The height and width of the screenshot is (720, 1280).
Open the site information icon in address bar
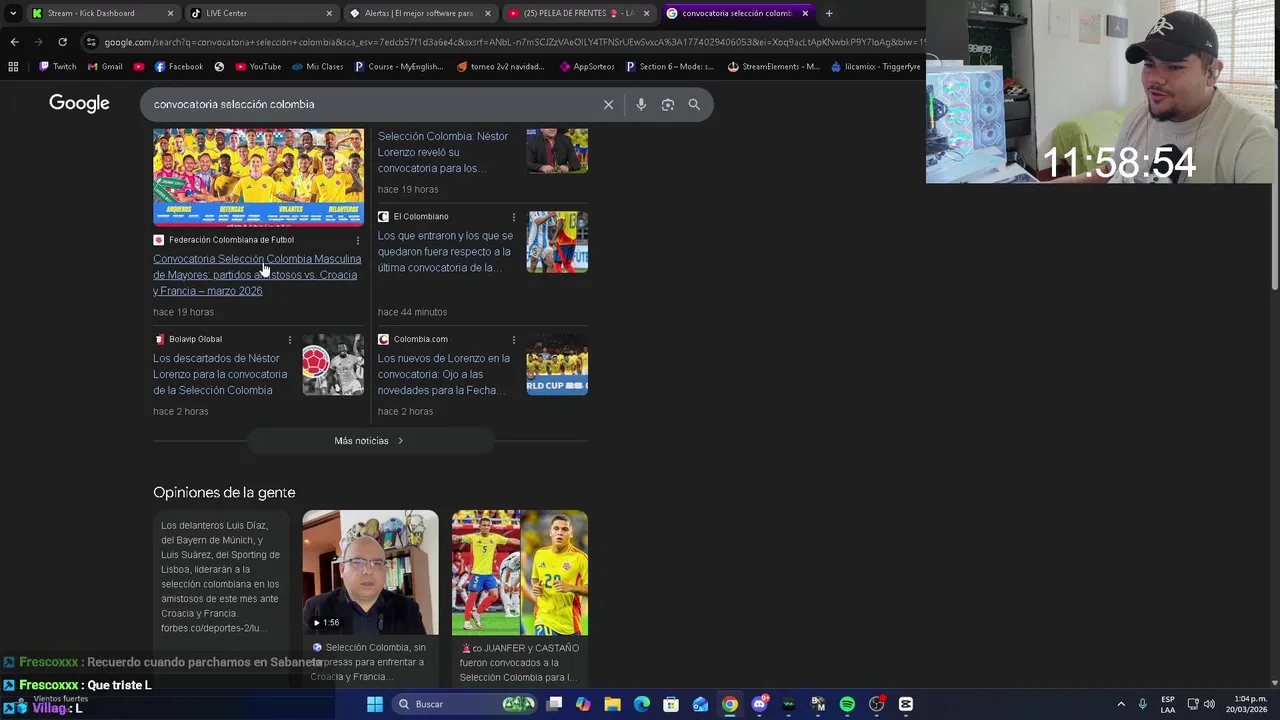[x=91, y=42]
